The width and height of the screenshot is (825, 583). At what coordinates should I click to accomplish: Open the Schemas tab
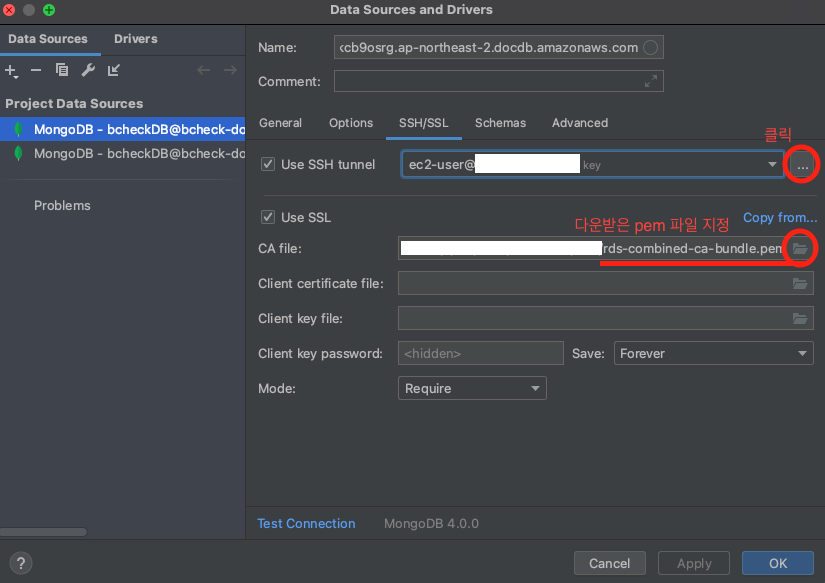pyautogui.click(x=500, y=123)
